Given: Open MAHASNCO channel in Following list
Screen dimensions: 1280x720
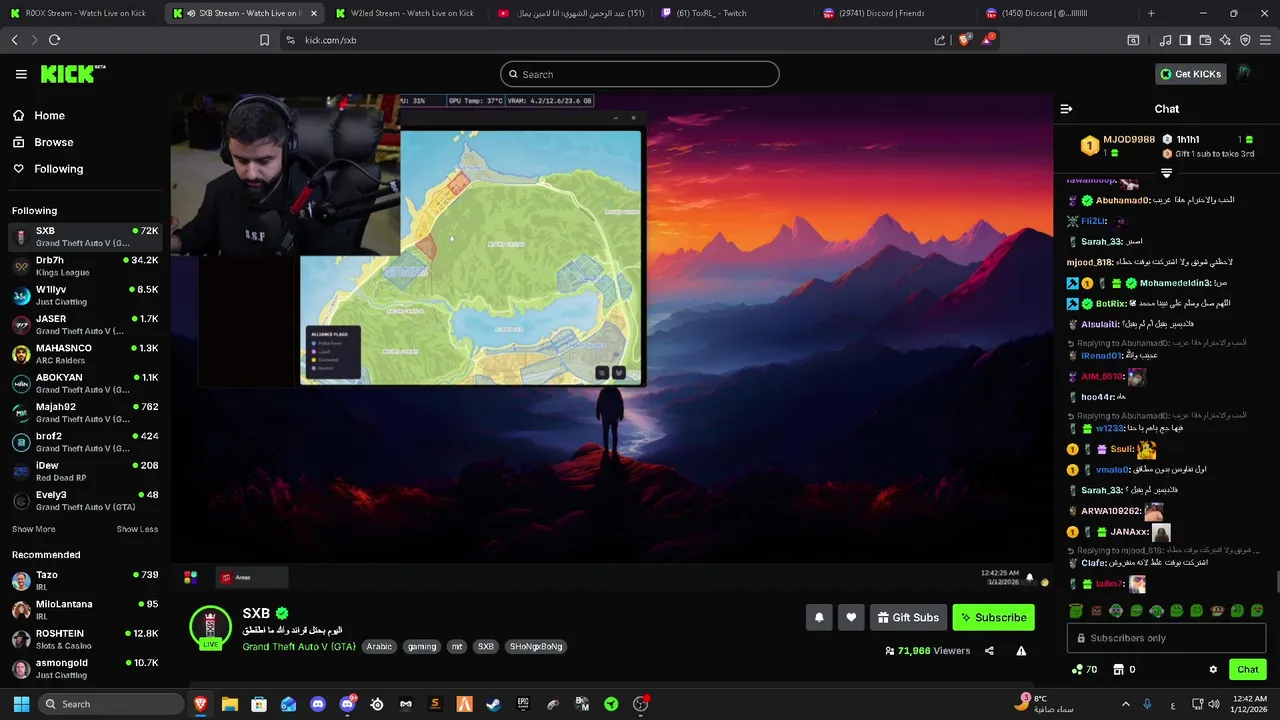Looking at the screenshot, I should (85, 354).
